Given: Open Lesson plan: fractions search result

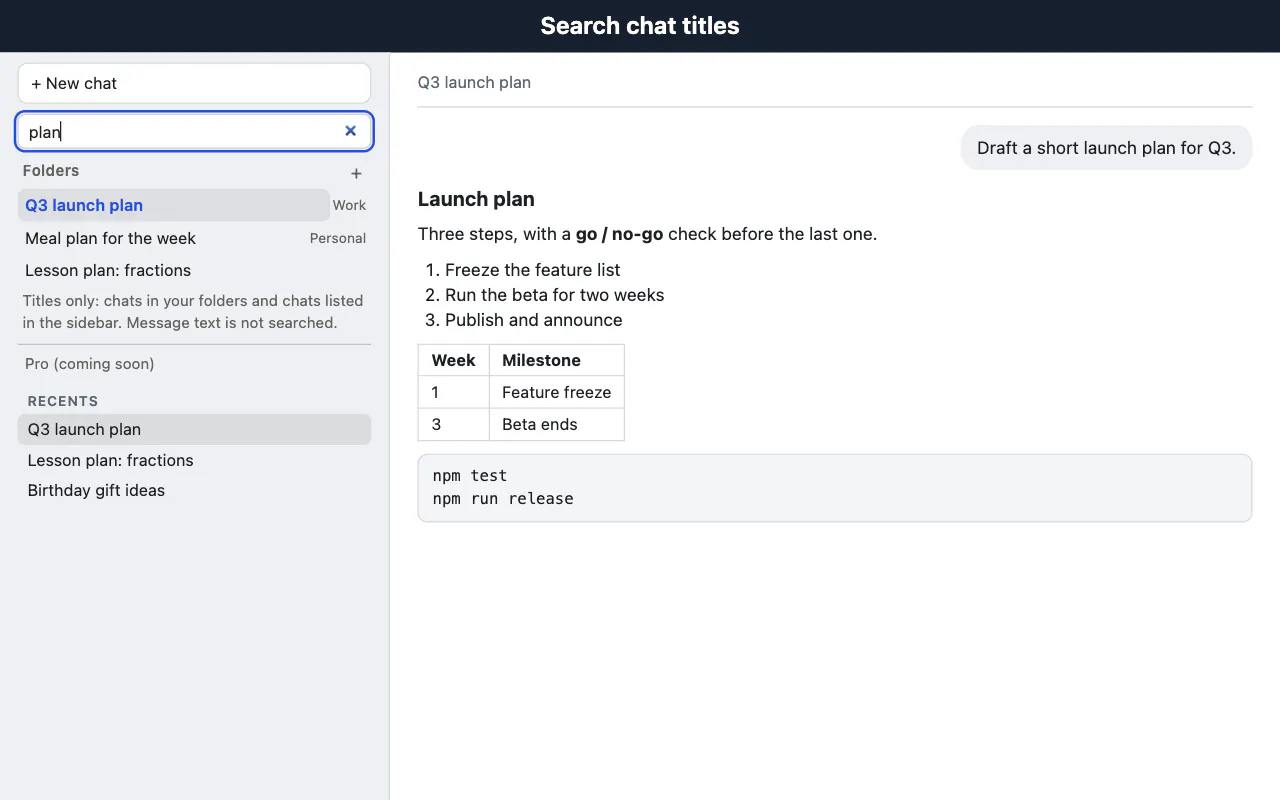Looking at the screenshot, I should point(194,270).
